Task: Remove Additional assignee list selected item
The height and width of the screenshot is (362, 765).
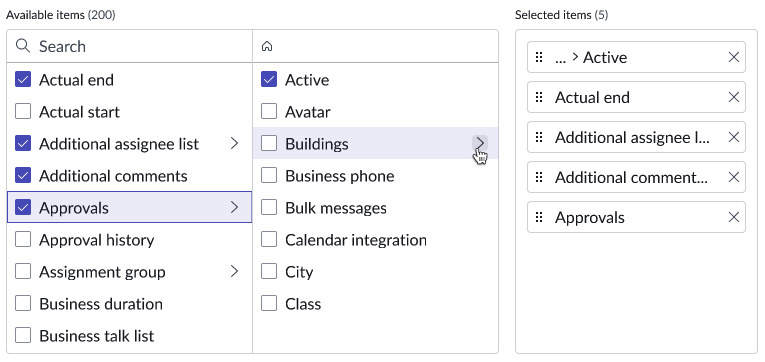Action: (734, 138)
